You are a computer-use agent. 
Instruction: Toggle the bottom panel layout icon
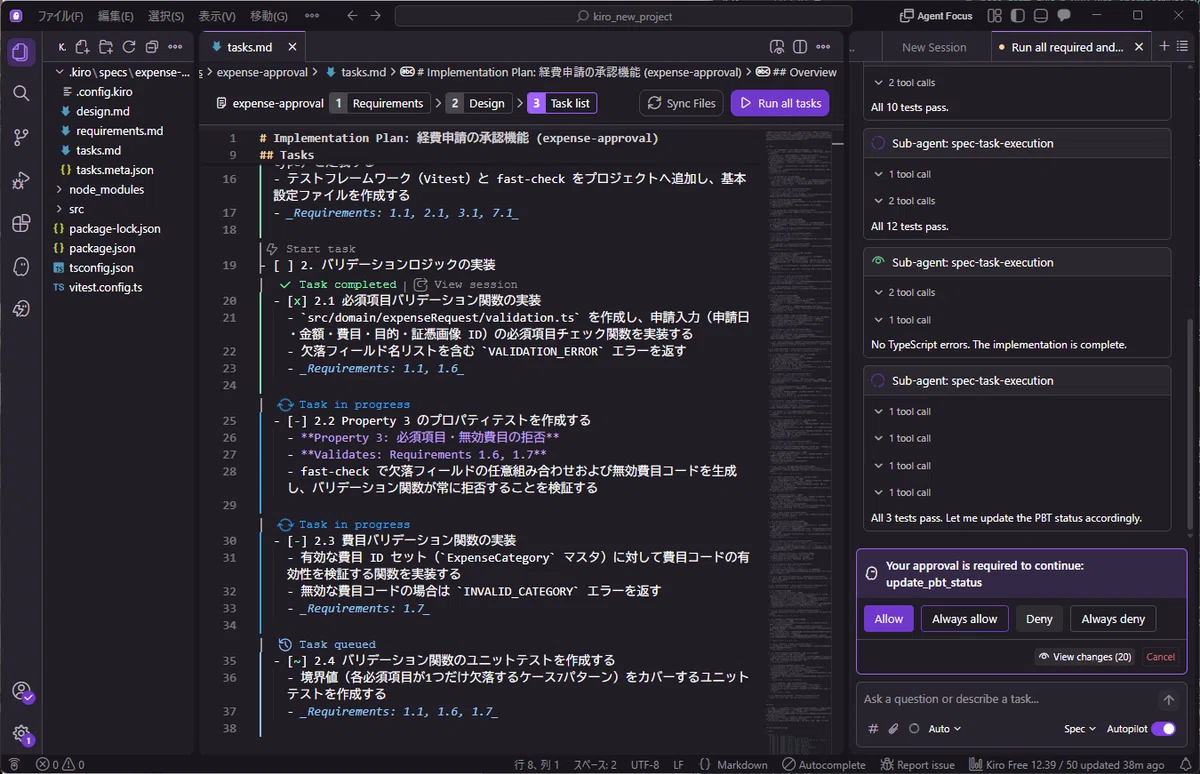pos(1041,16)
